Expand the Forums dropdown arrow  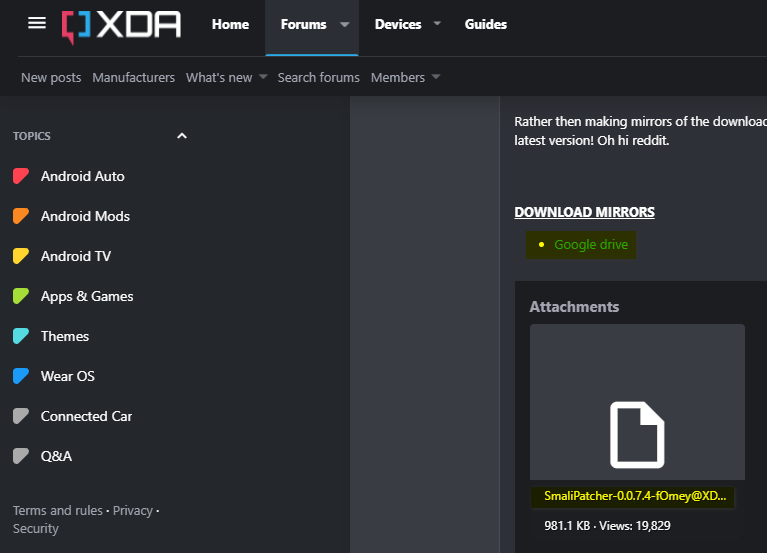pos(345,24)
